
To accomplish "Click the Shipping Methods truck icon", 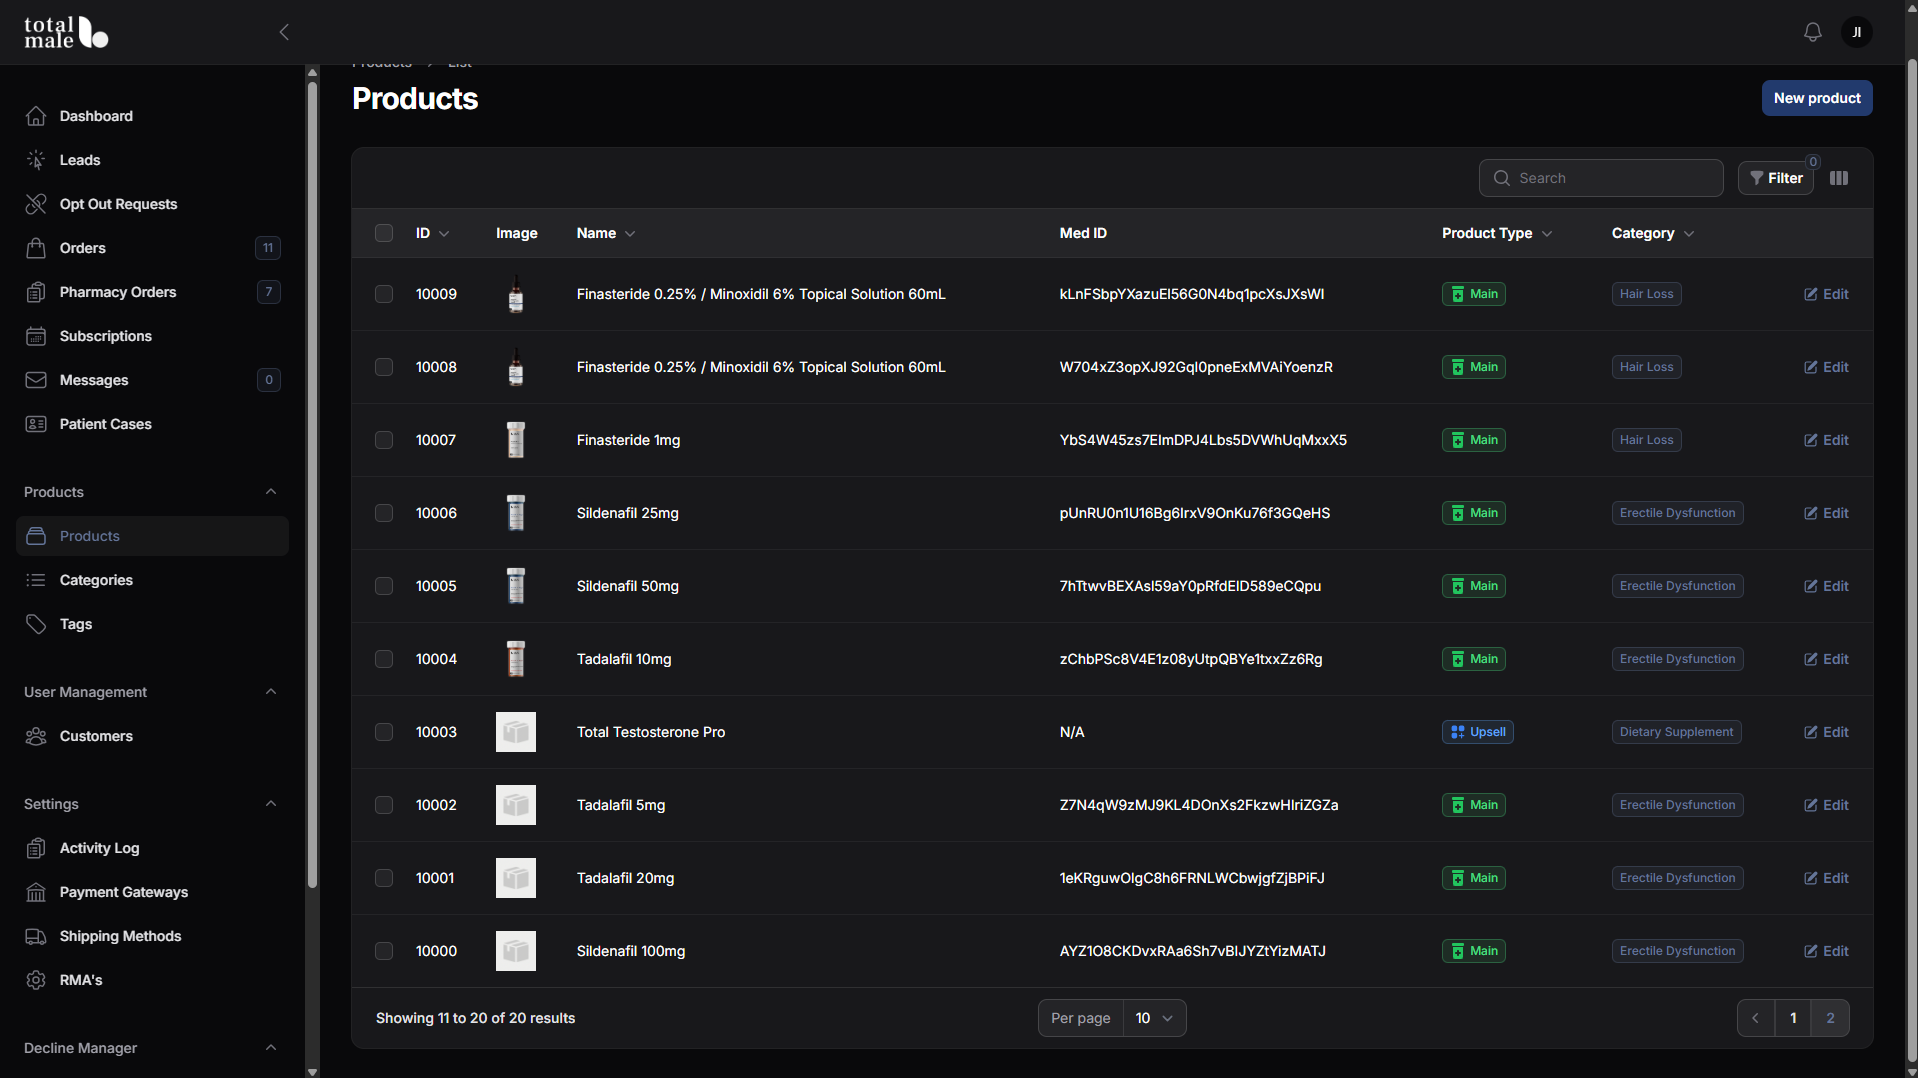I will pos(36,936).
